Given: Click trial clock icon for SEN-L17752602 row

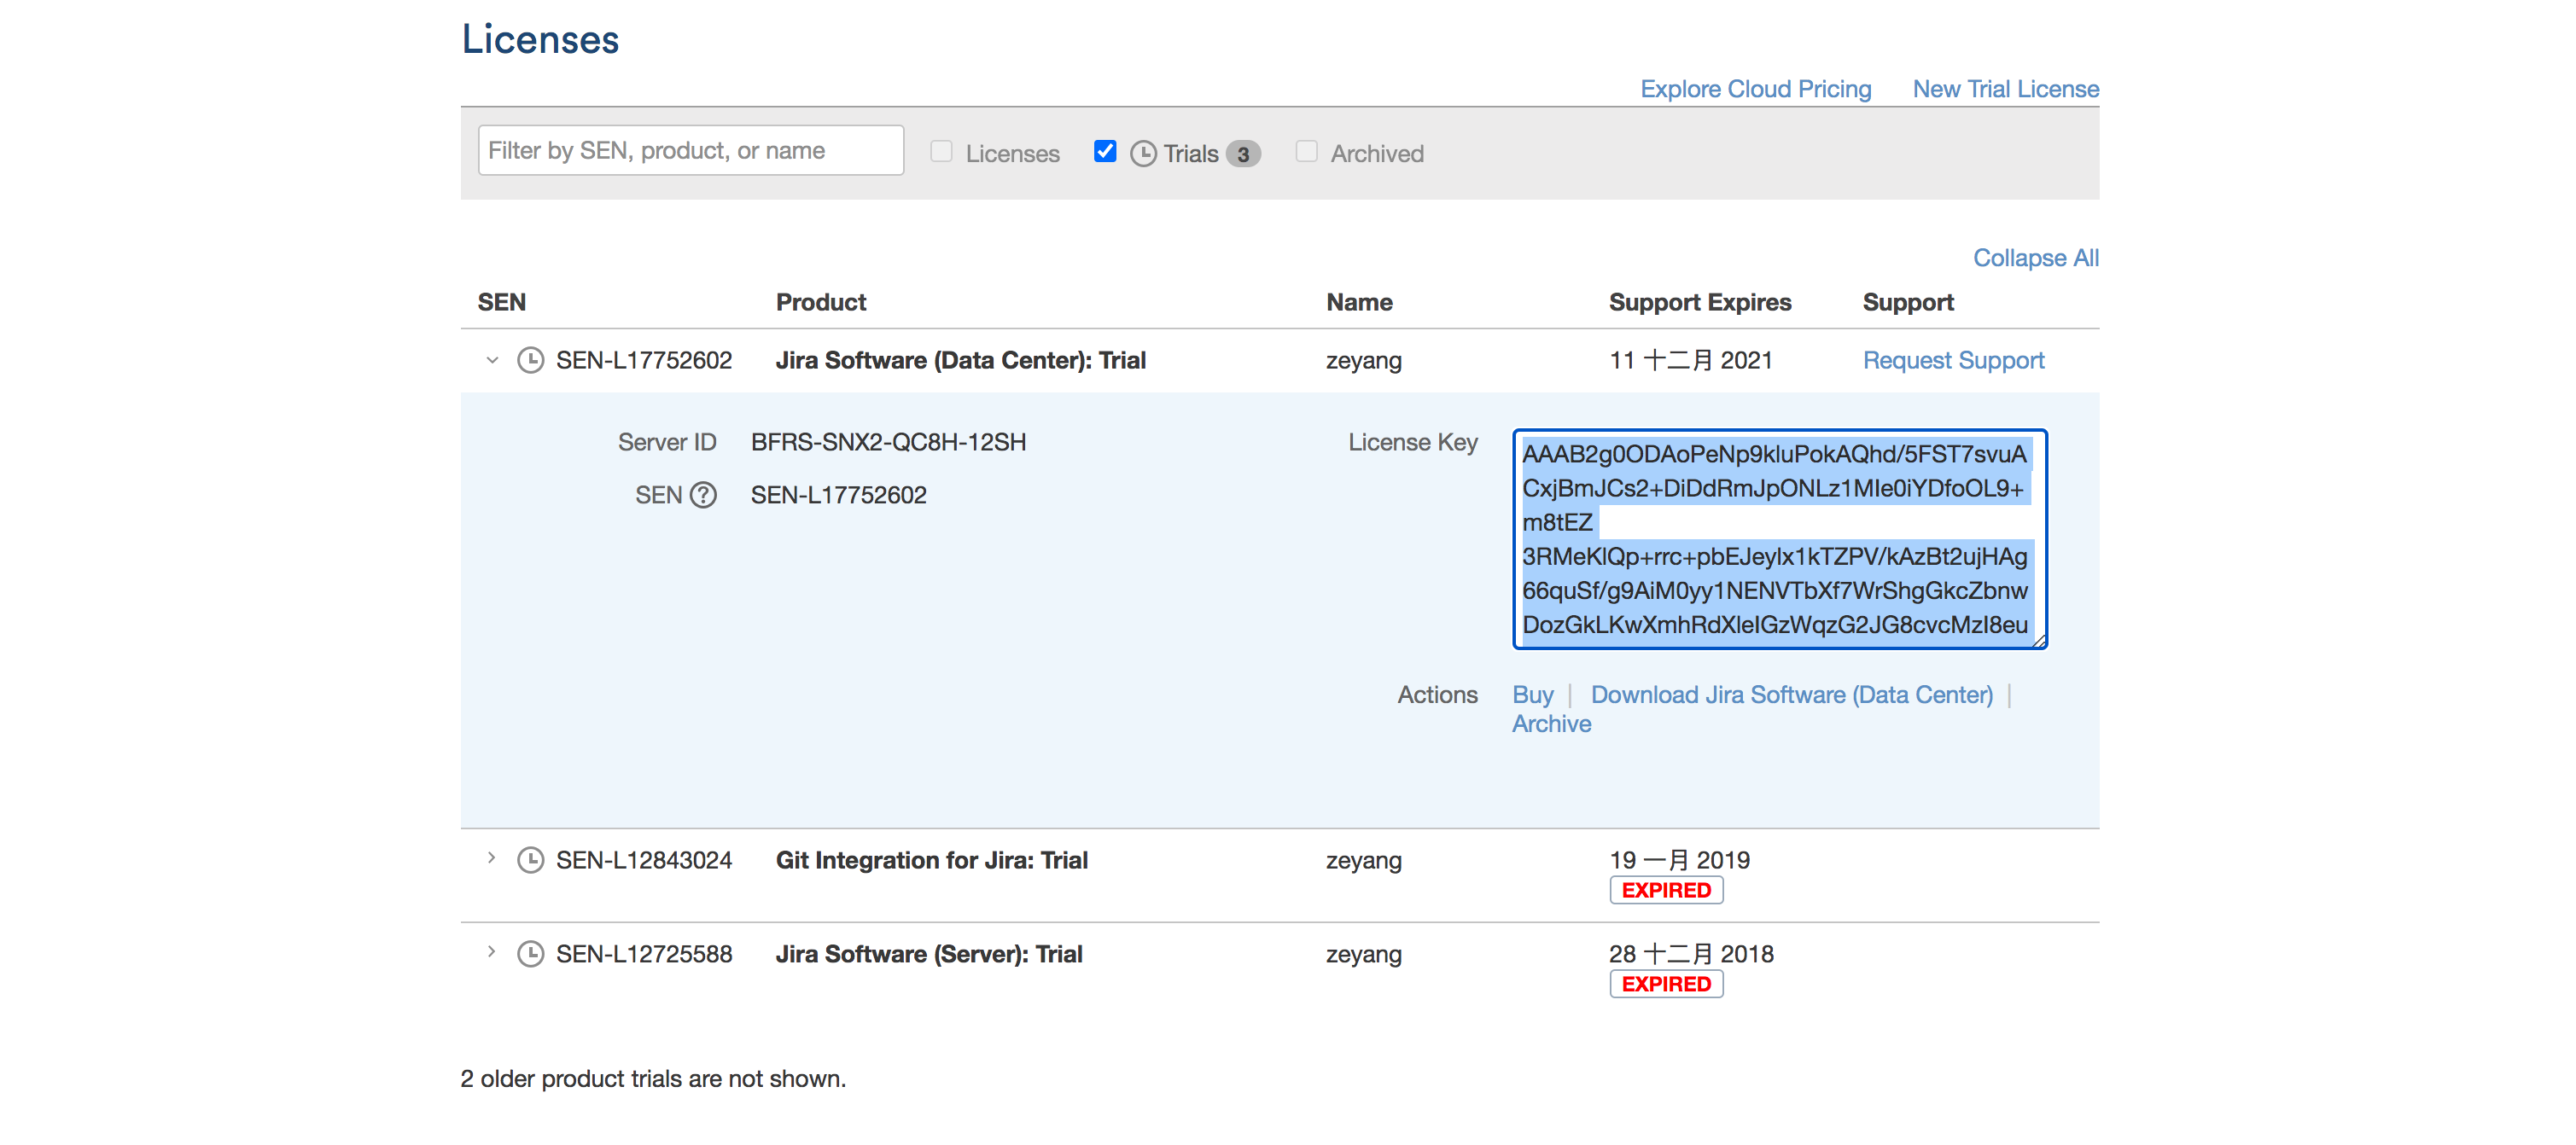Looking at the screenshot, I should (530, 360).
